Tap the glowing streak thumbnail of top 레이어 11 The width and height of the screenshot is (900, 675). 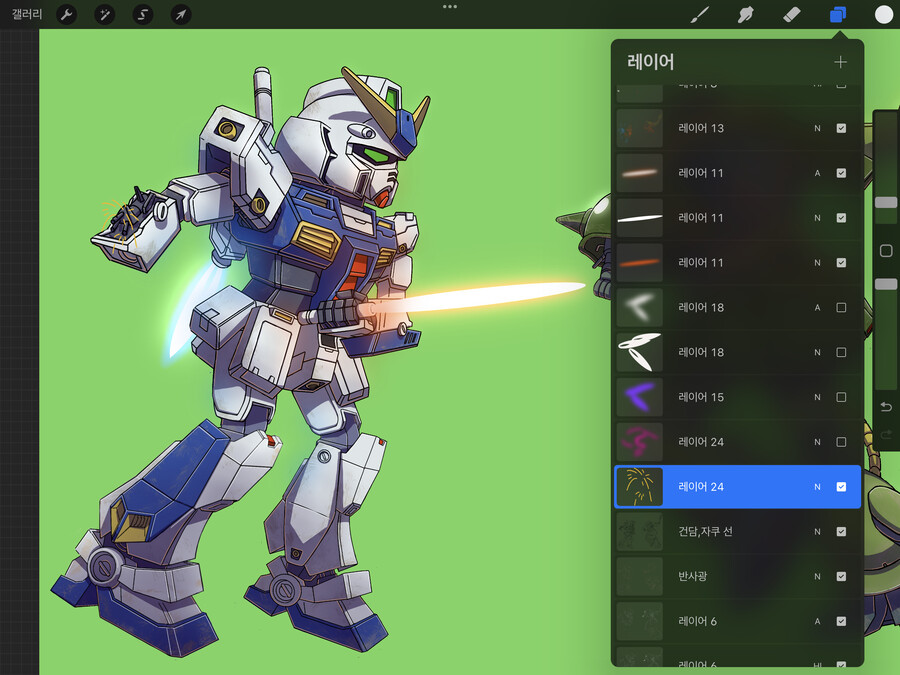(x=639, y=173)
